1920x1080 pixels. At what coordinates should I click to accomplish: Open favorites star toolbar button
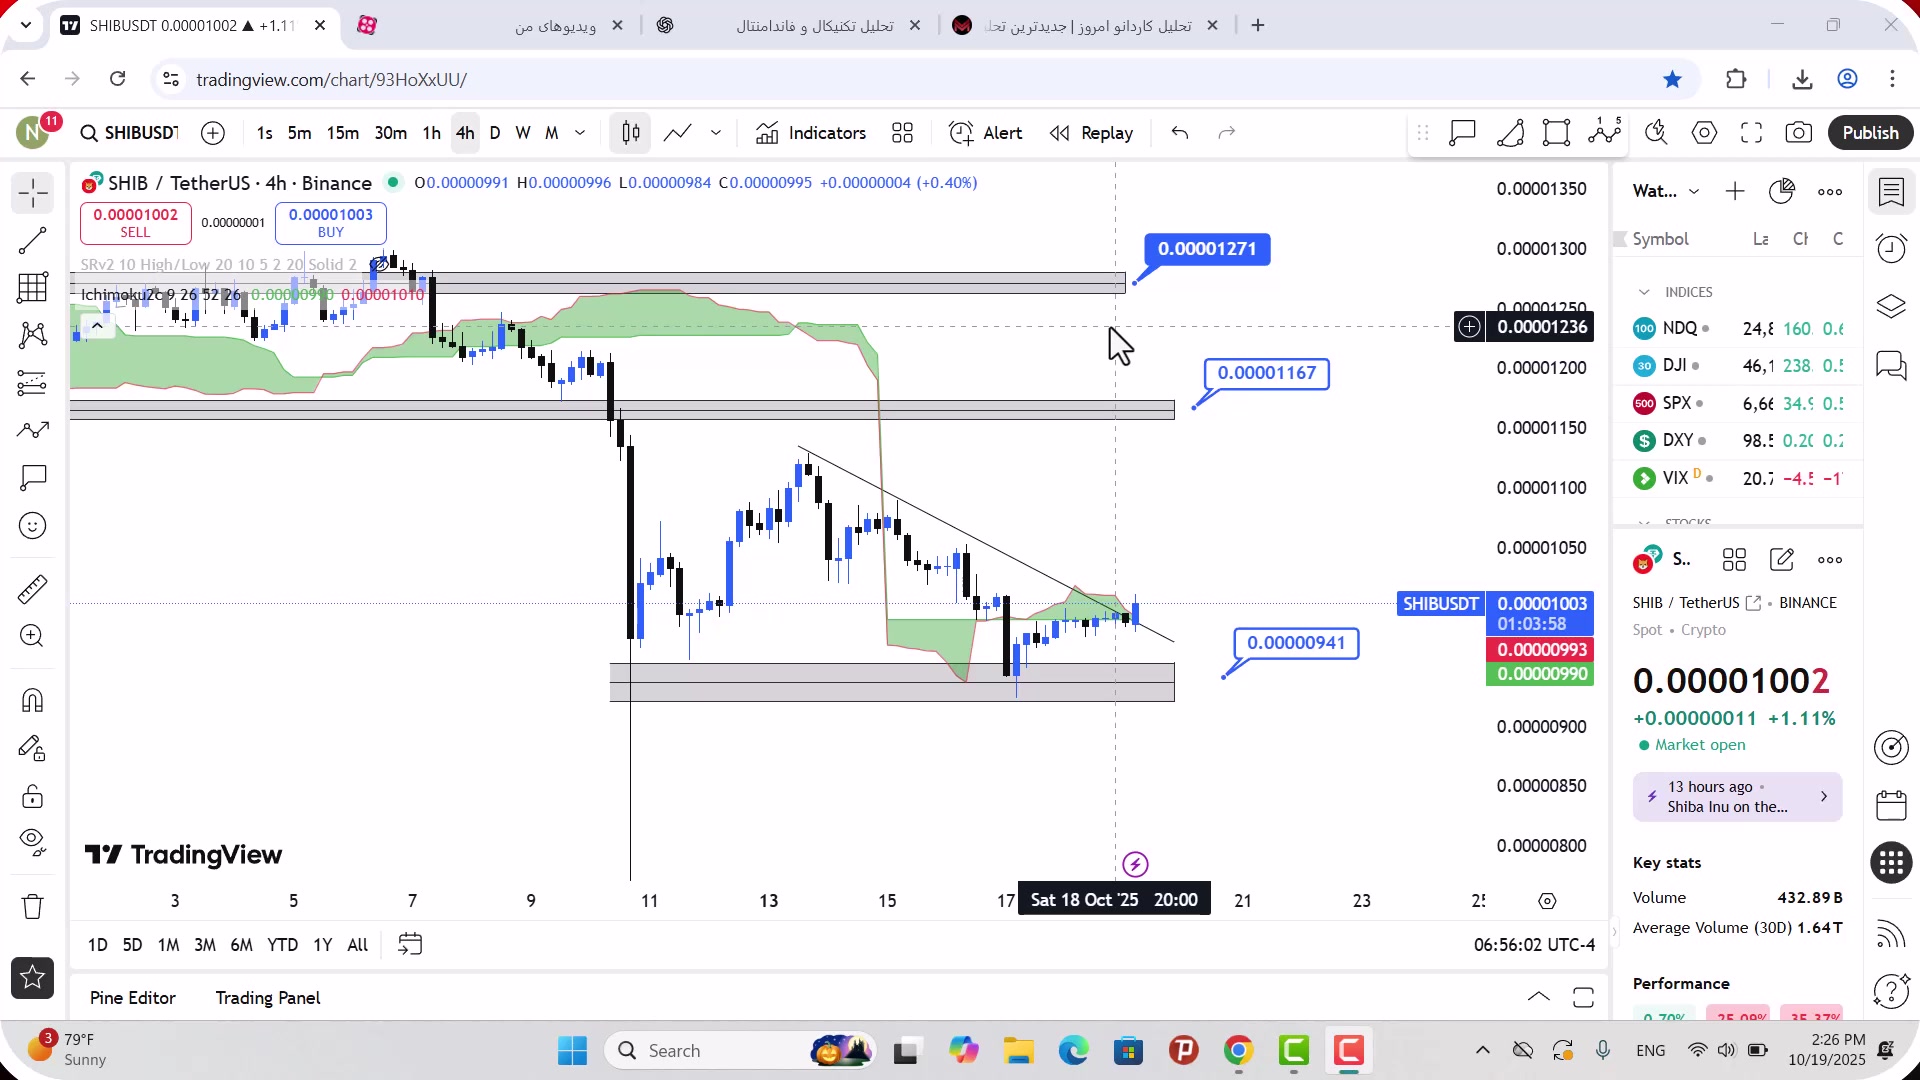(x=32, y=978)
